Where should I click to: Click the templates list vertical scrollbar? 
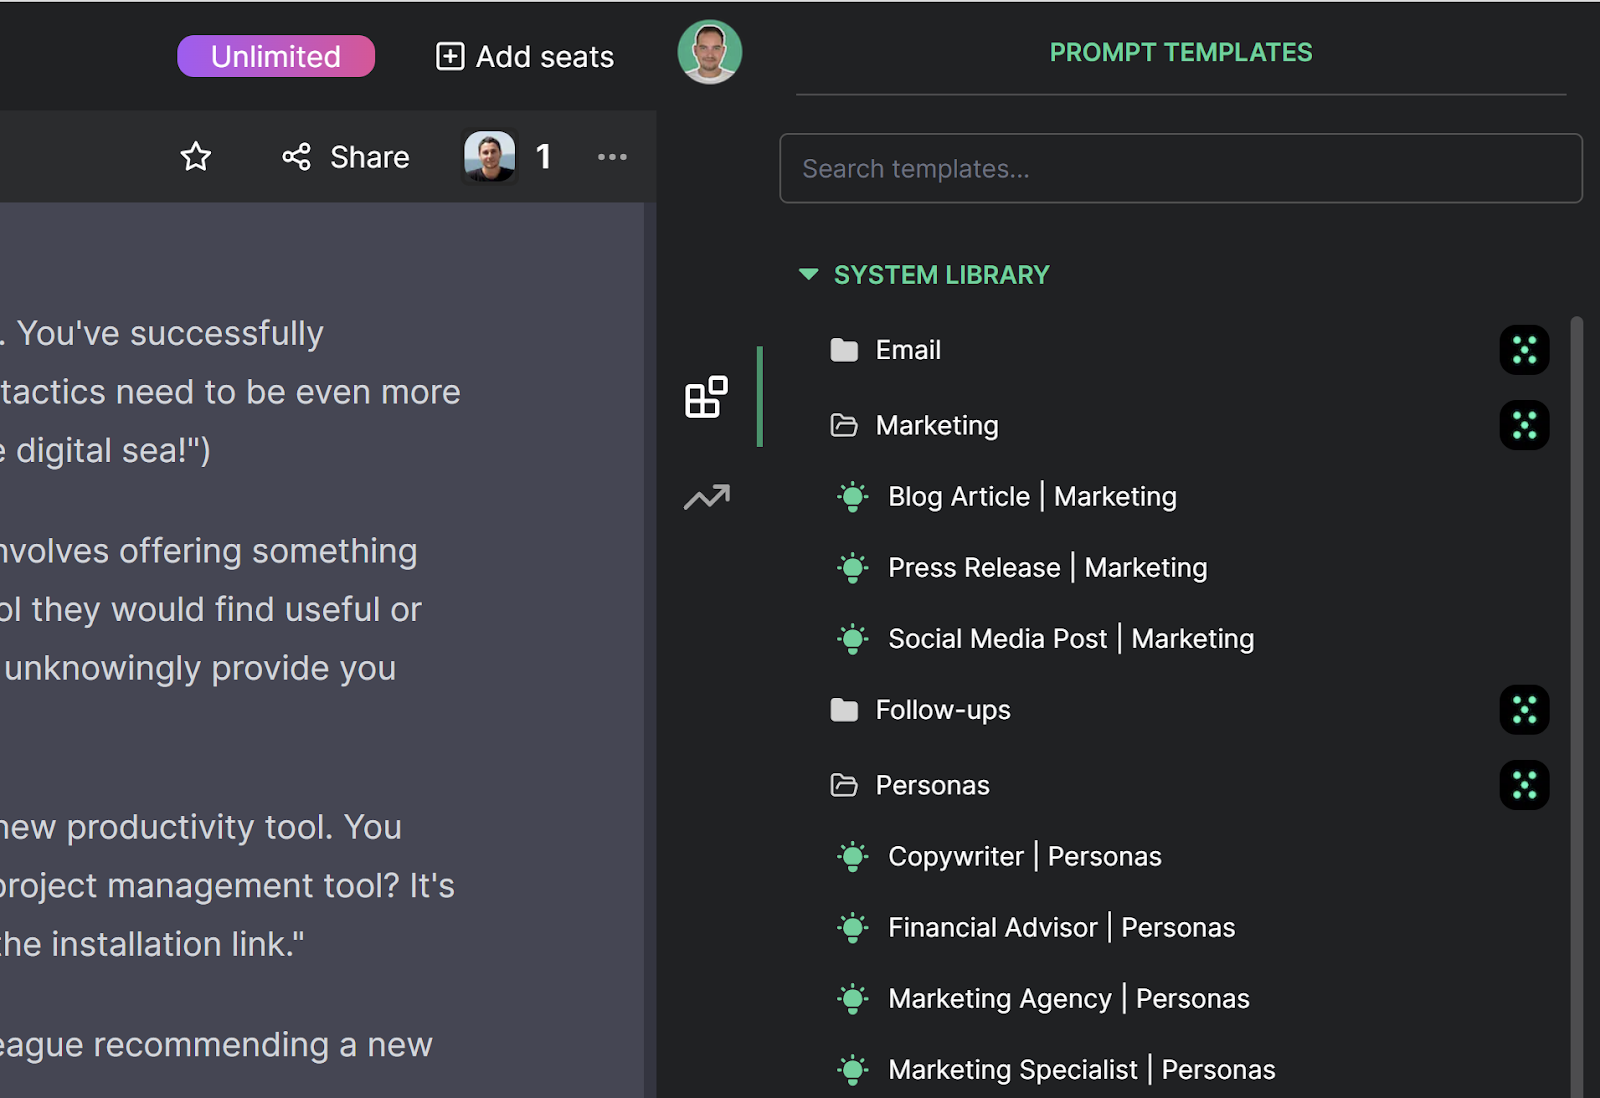(x=1577, y=706)
